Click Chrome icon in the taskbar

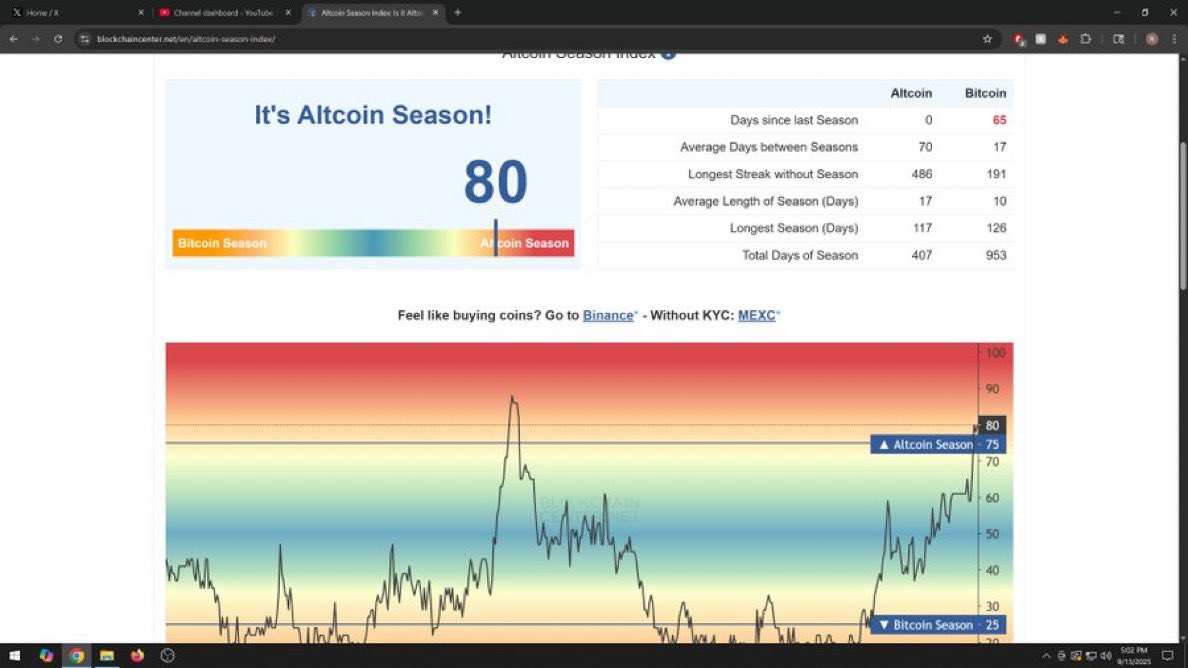coord(77,655)
